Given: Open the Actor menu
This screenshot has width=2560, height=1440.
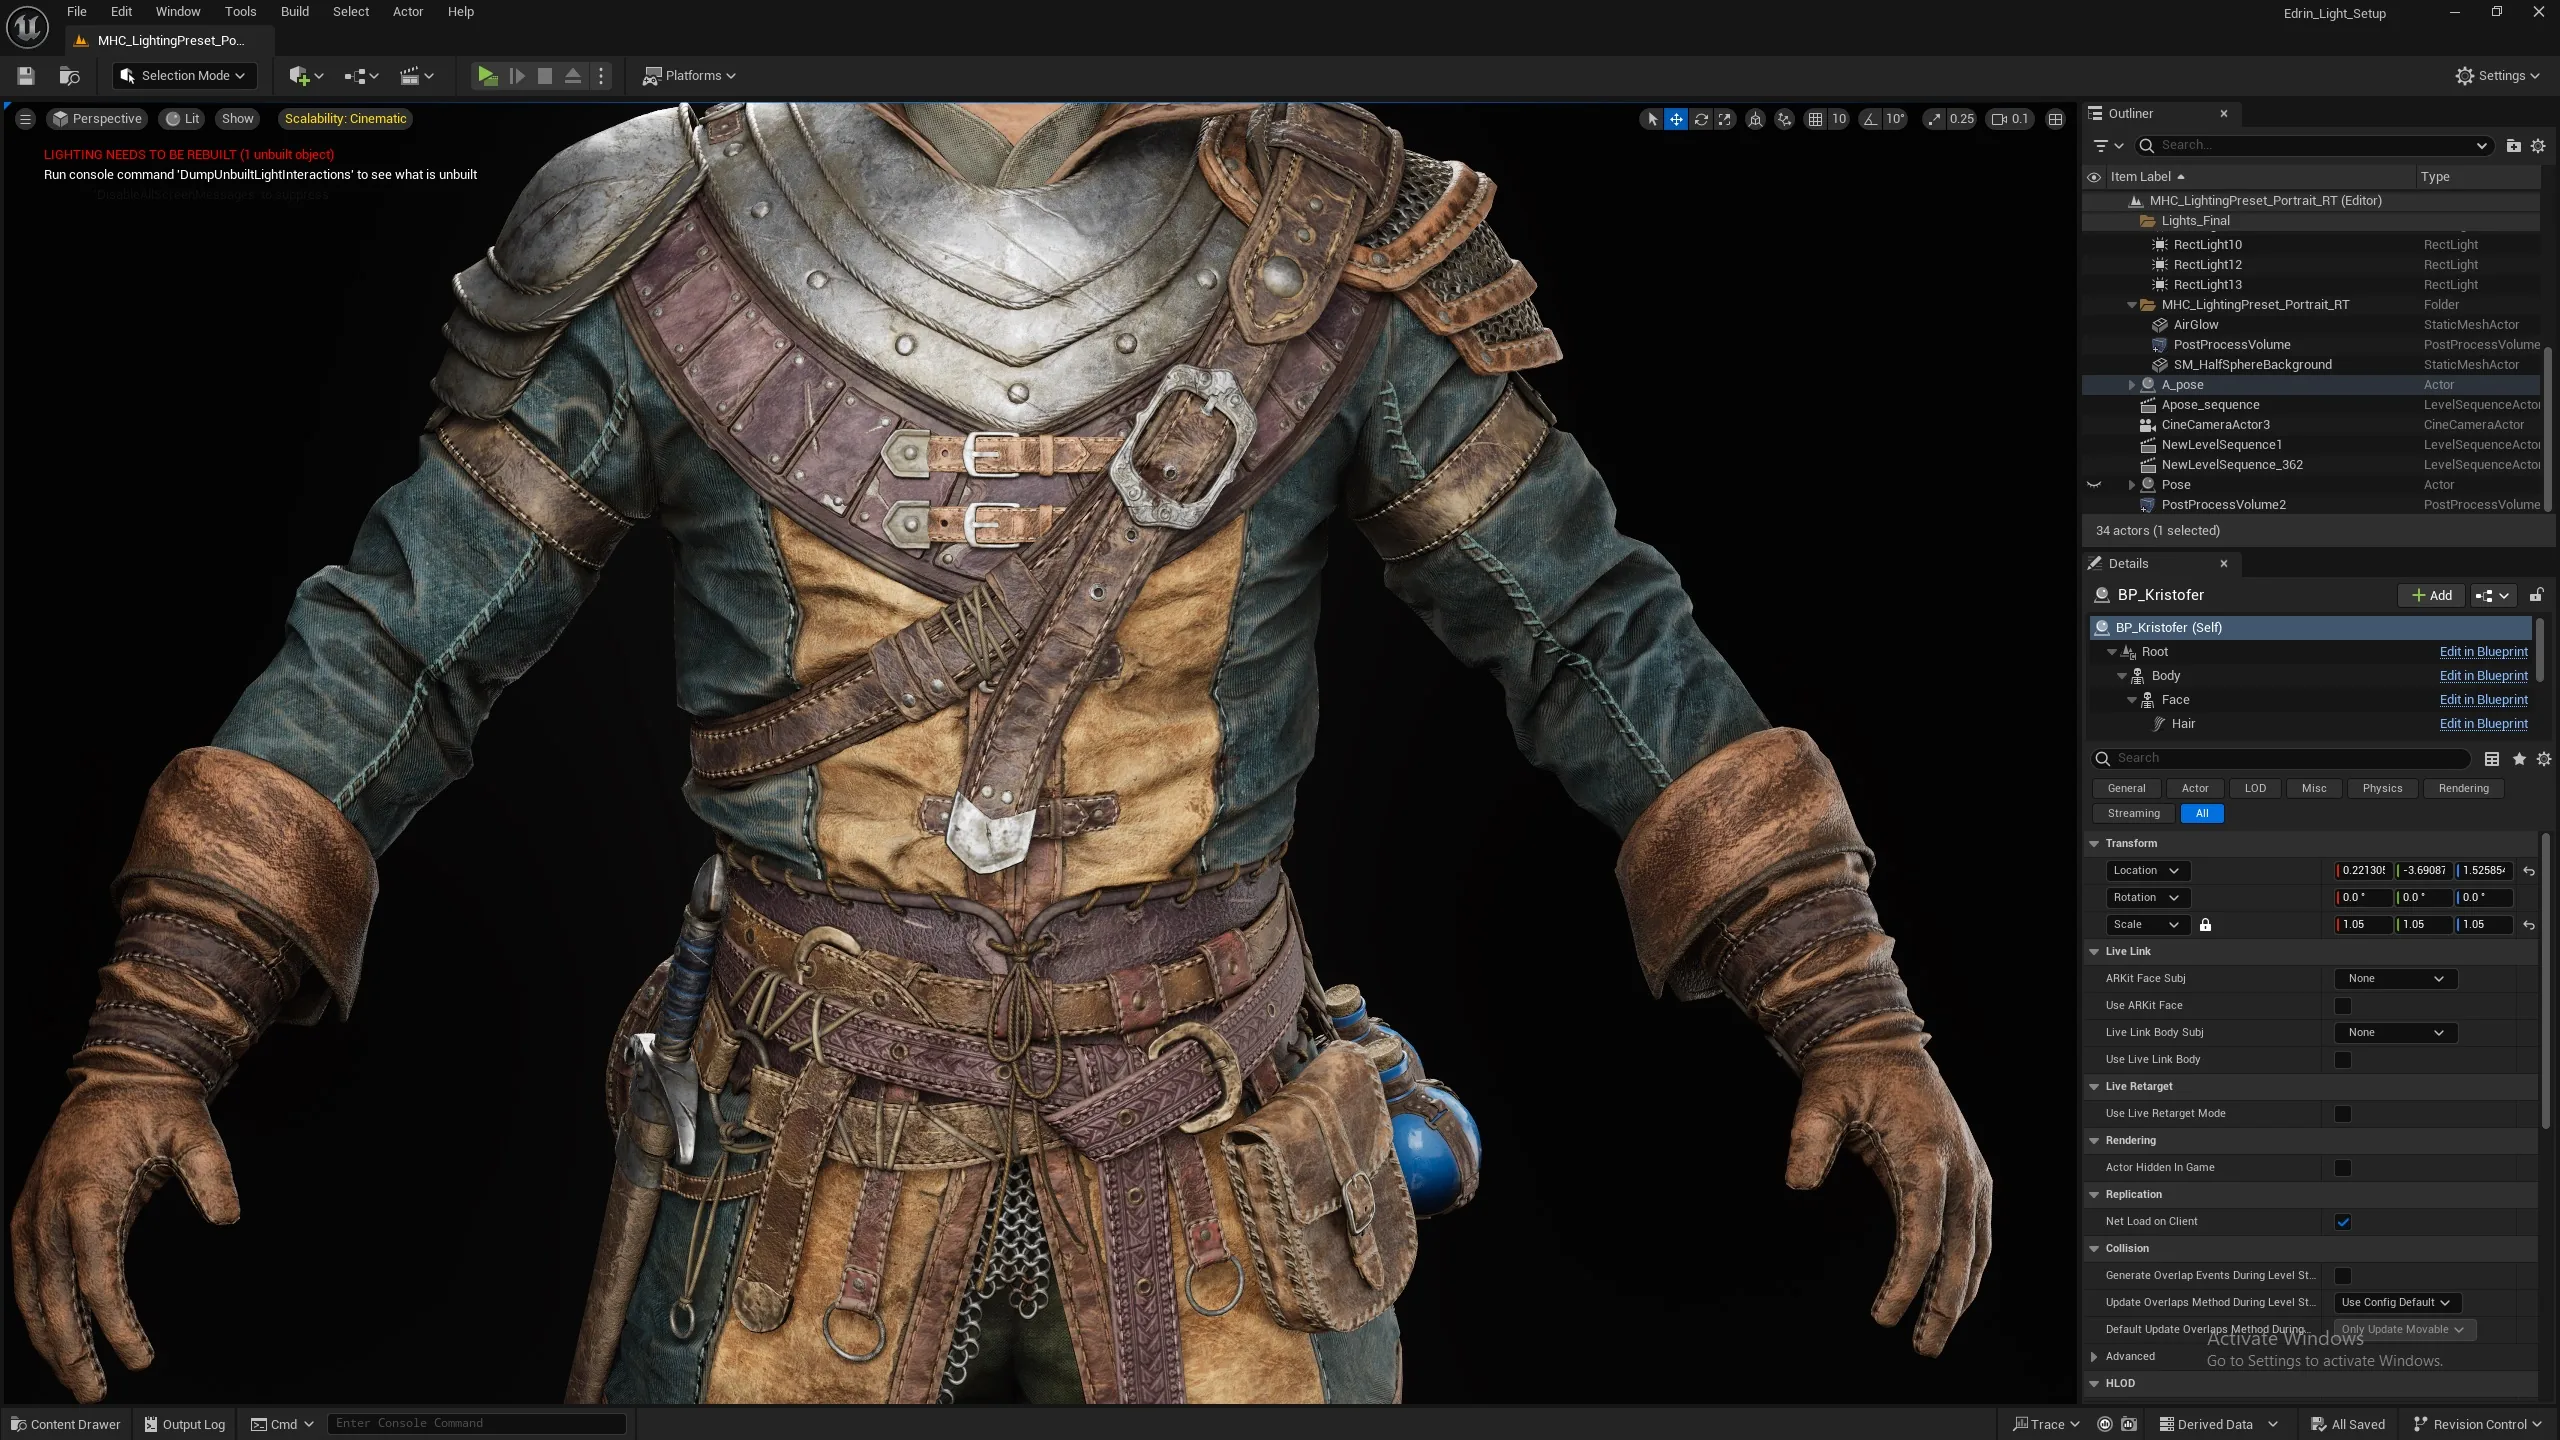Looking at the screenshot, I should (x=408, y=12).
